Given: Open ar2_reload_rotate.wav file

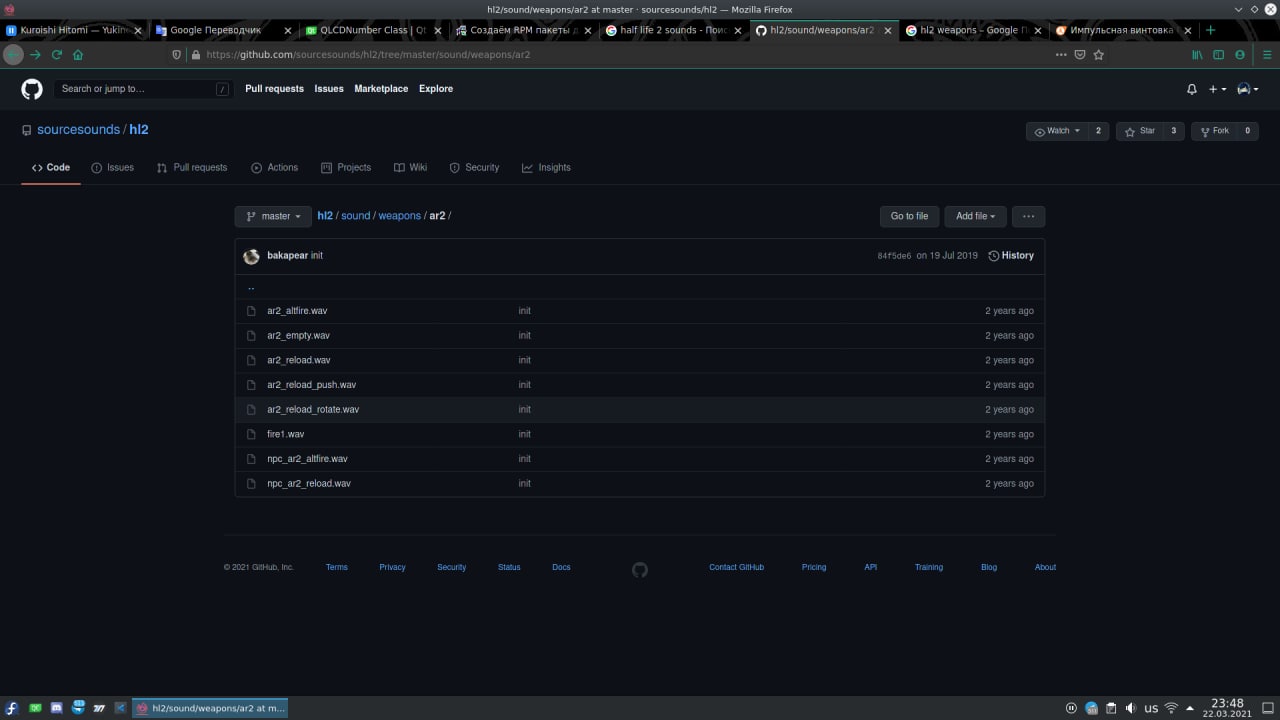Looking at the screenshot, I should click(313, 410).
